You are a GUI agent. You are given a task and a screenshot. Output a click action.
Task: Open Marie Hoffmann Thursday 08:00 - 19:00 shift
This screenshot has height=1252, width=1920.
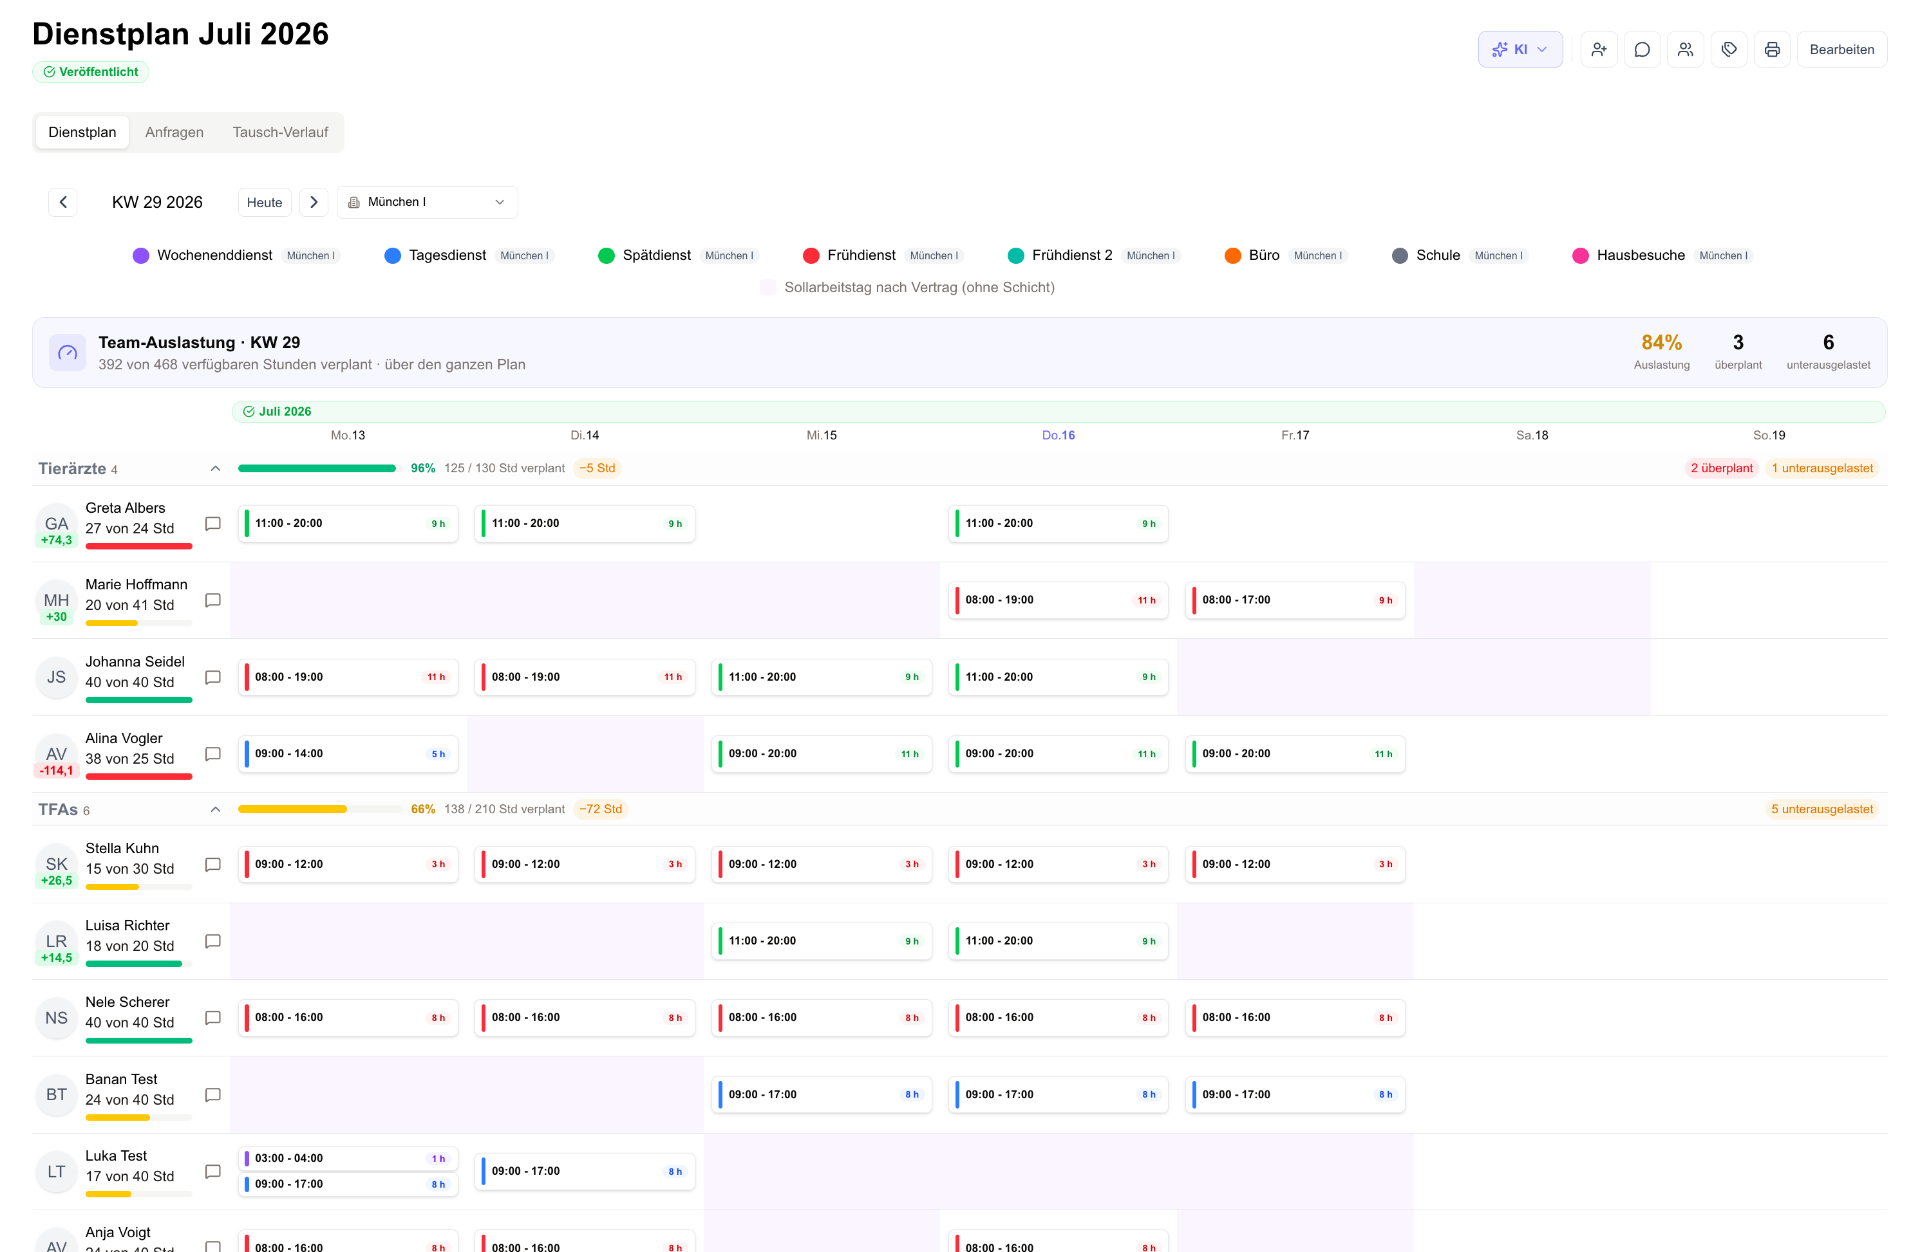click(1058, 601)
